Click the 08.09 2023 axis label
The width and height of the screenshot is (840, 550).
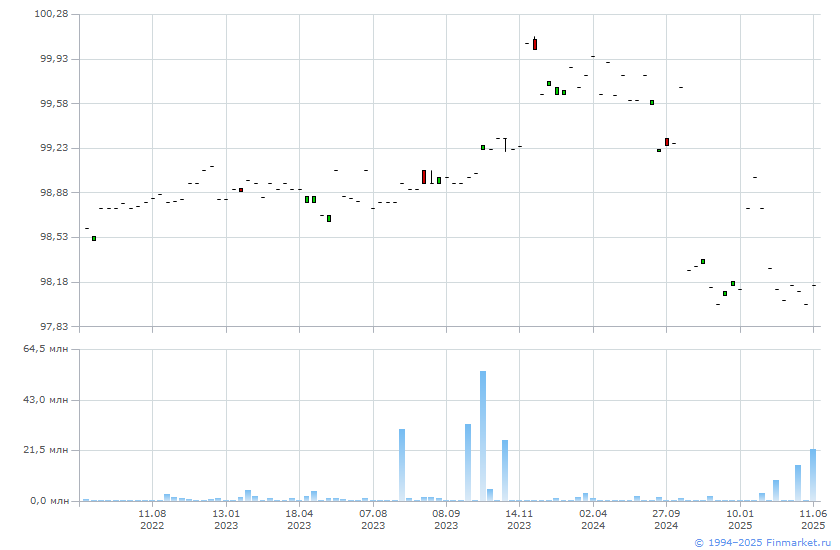pos(446,520)
